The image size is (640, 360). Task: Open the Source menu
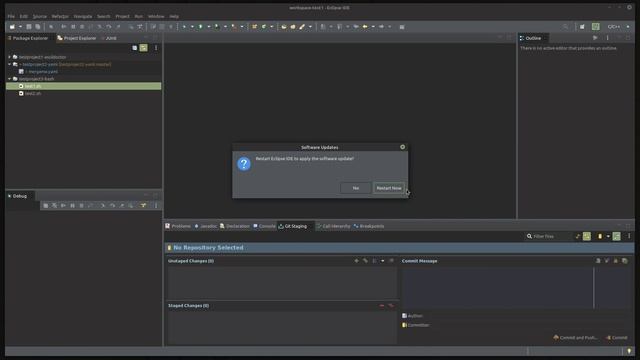pyautogui.click(x=40, y=16)
